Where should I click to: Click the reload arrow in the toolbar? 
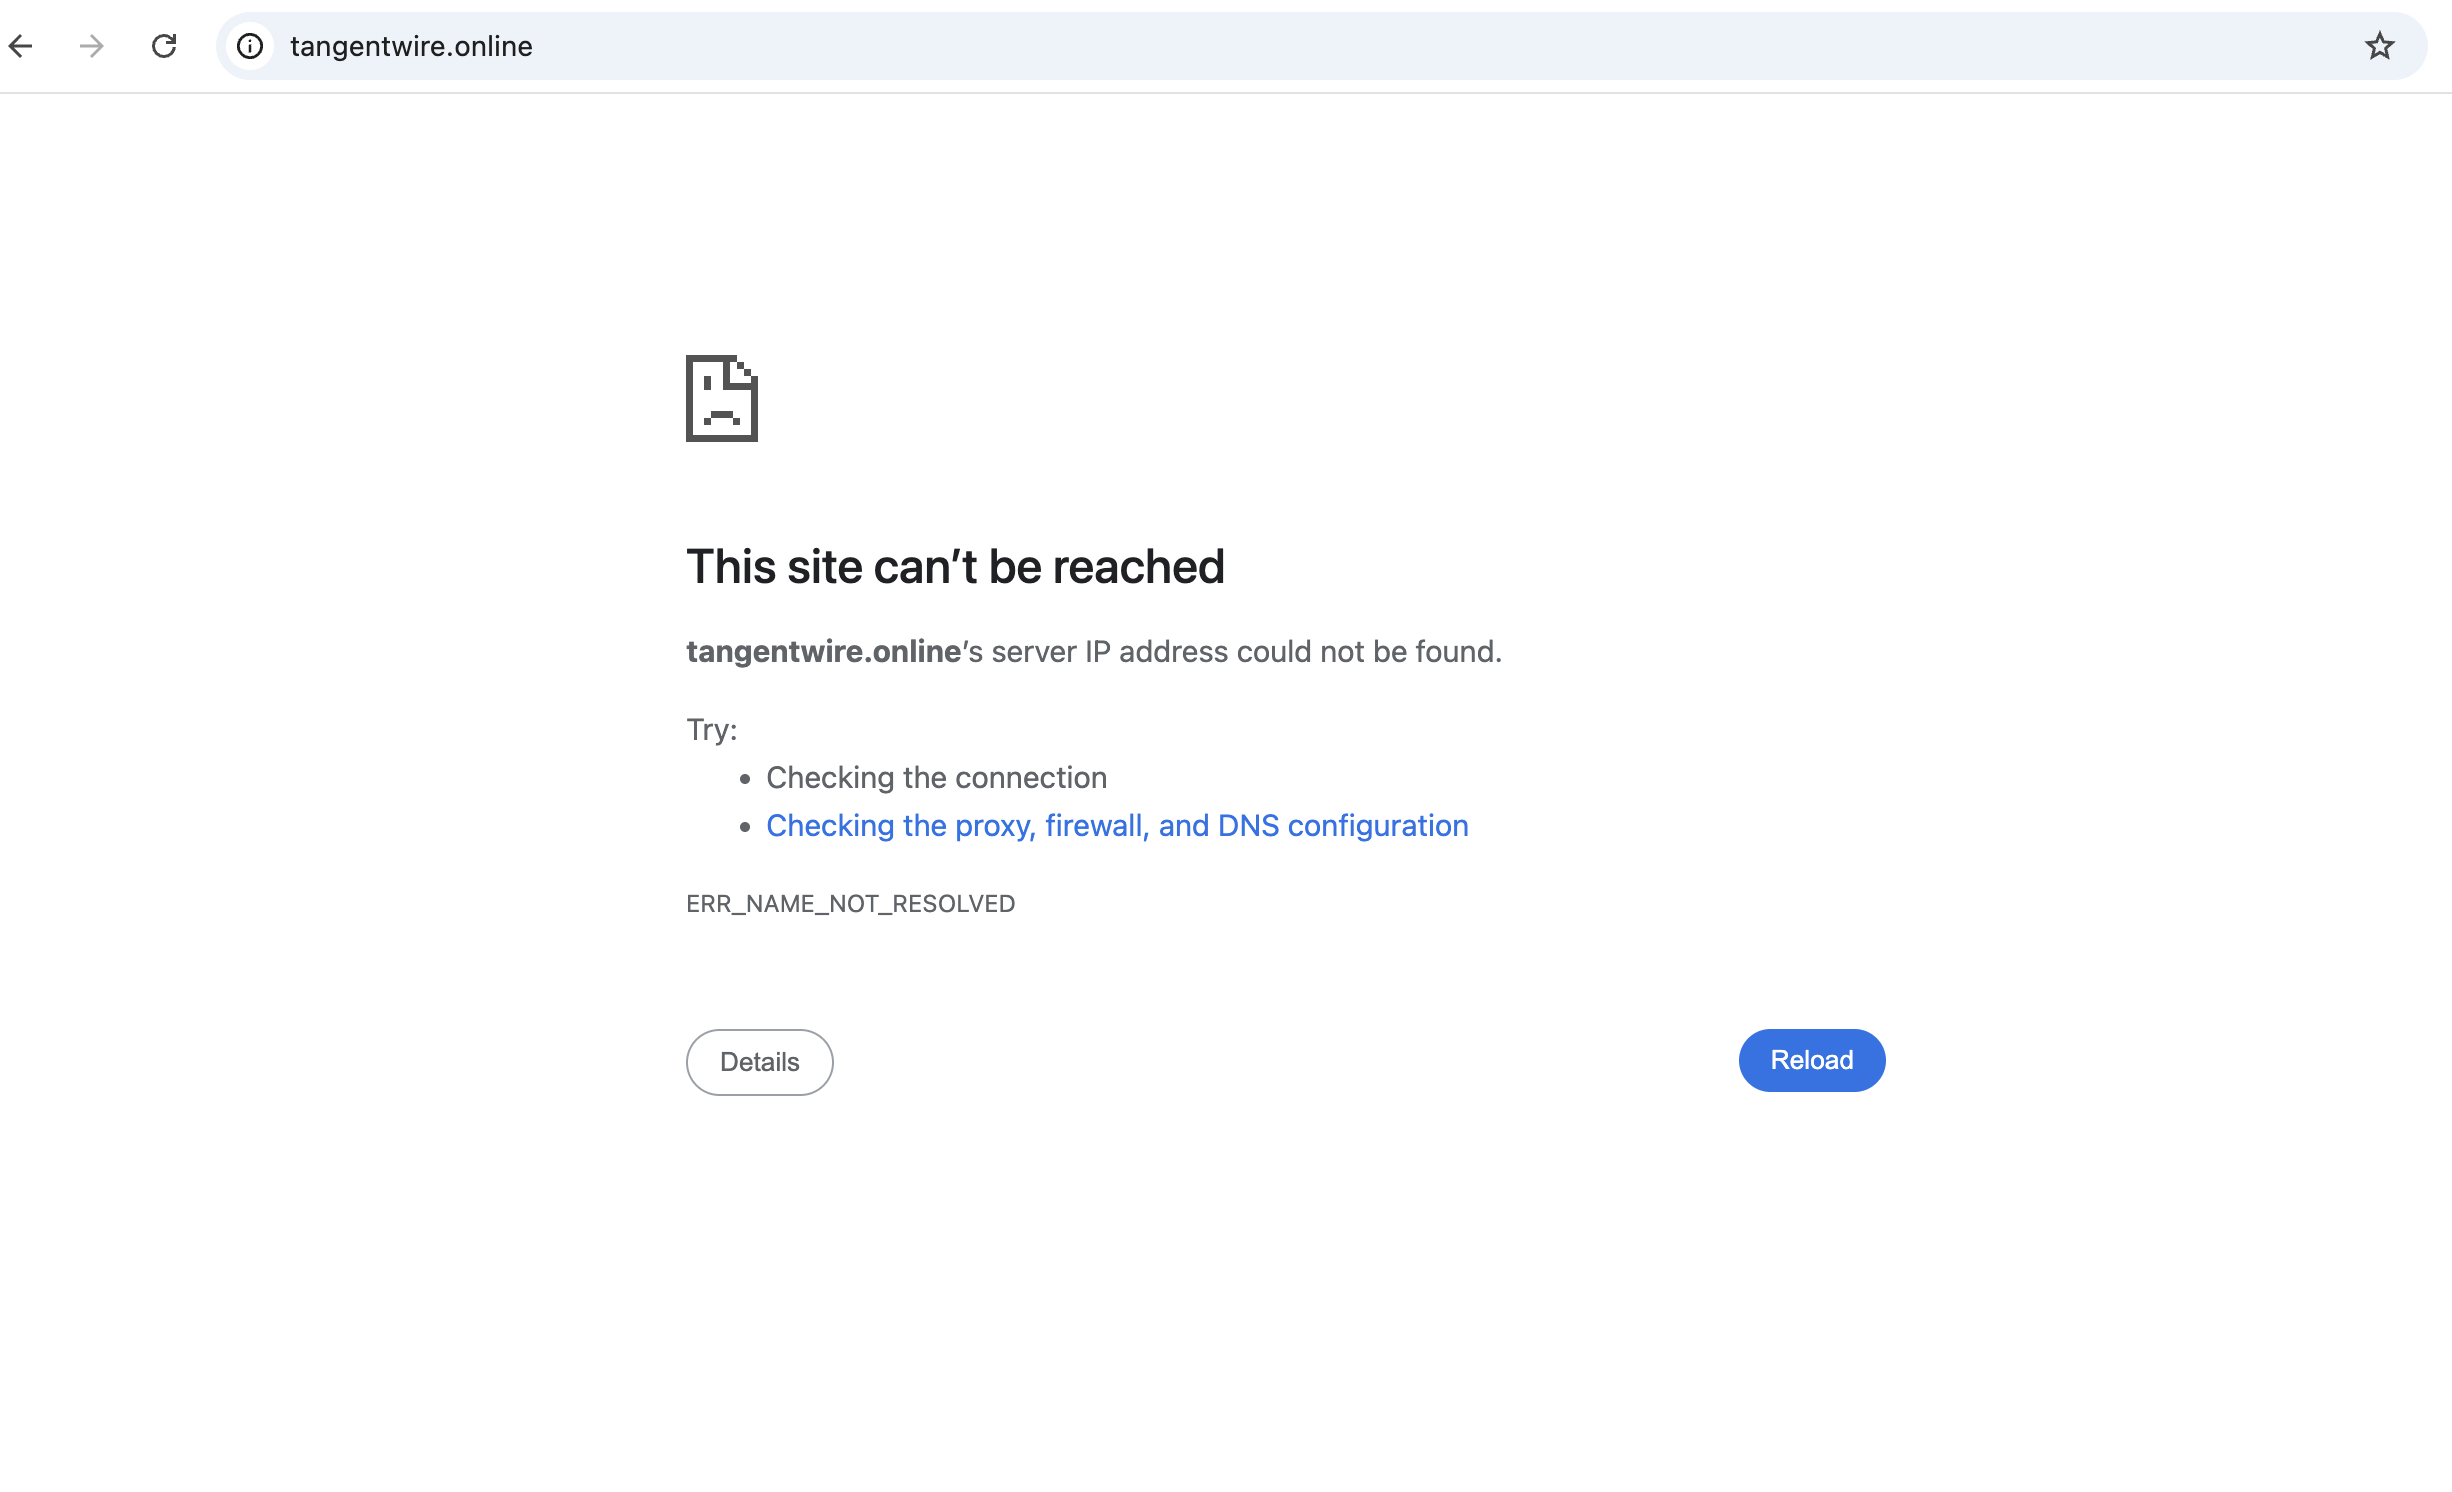(164, 46)
